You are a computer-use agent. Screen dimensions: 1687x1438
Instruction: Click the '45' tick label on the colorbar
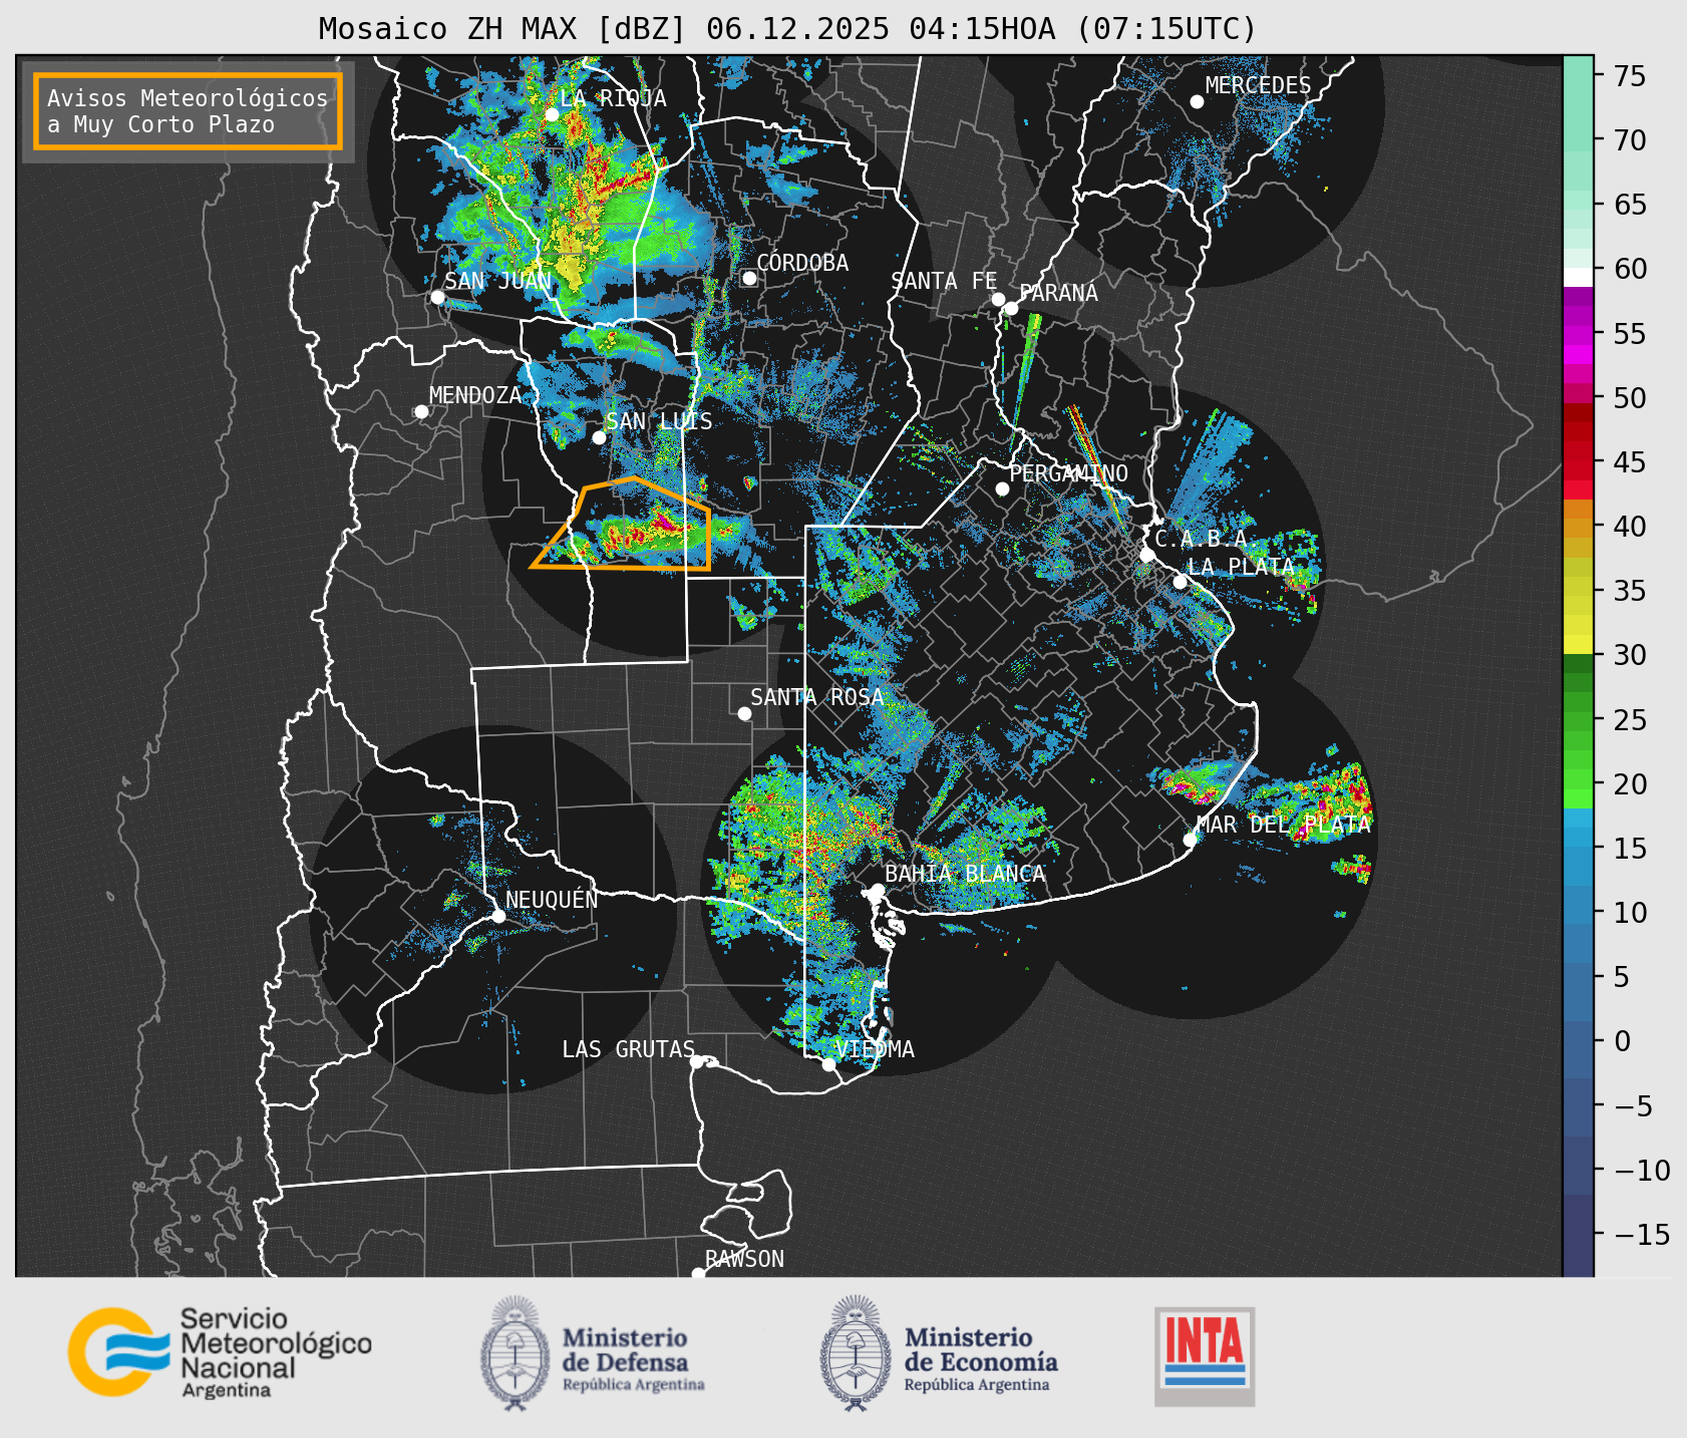[1630, 462]
